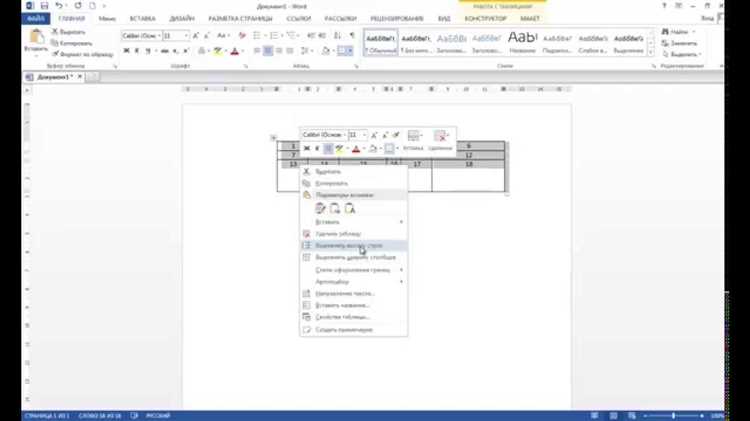Open the ribbon font size dropdown

click(x=186, y=36)
